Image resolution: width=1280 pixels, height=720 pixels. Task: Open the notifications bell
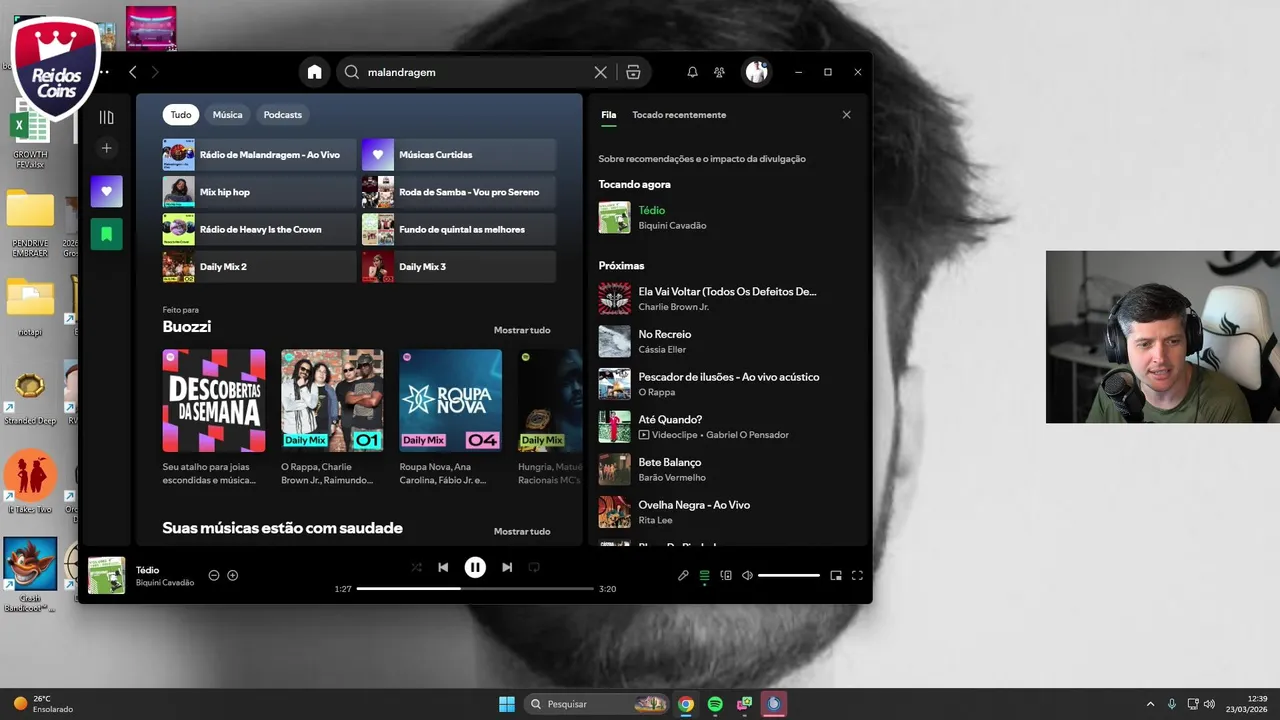(692, 72)
